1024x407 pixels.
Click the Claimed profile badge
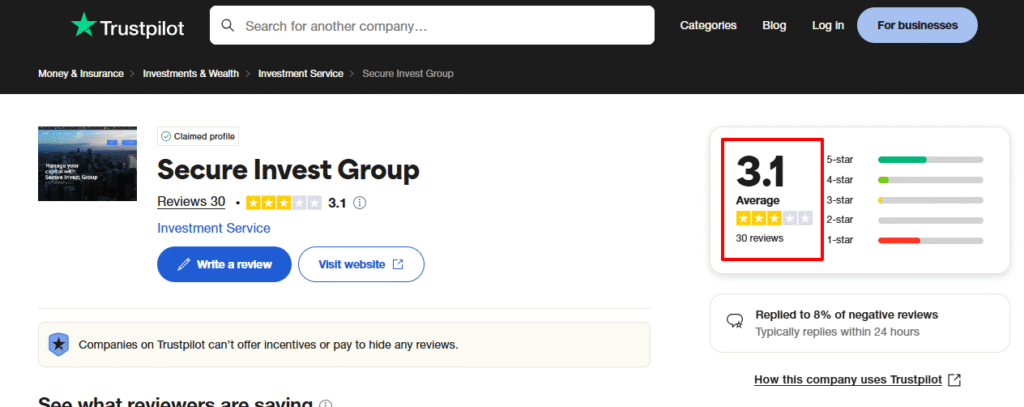[198, 137]
